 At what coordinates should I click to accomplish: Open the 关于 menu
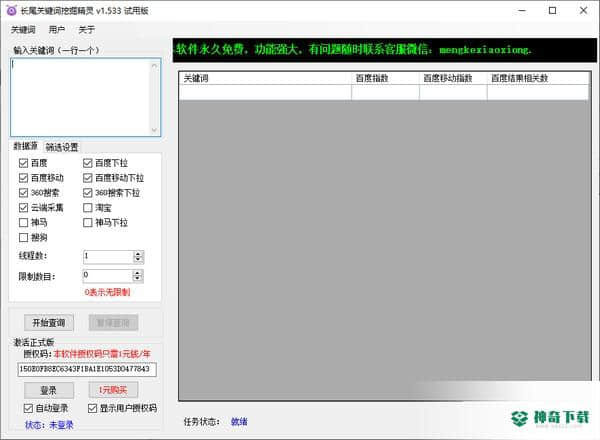86,30
